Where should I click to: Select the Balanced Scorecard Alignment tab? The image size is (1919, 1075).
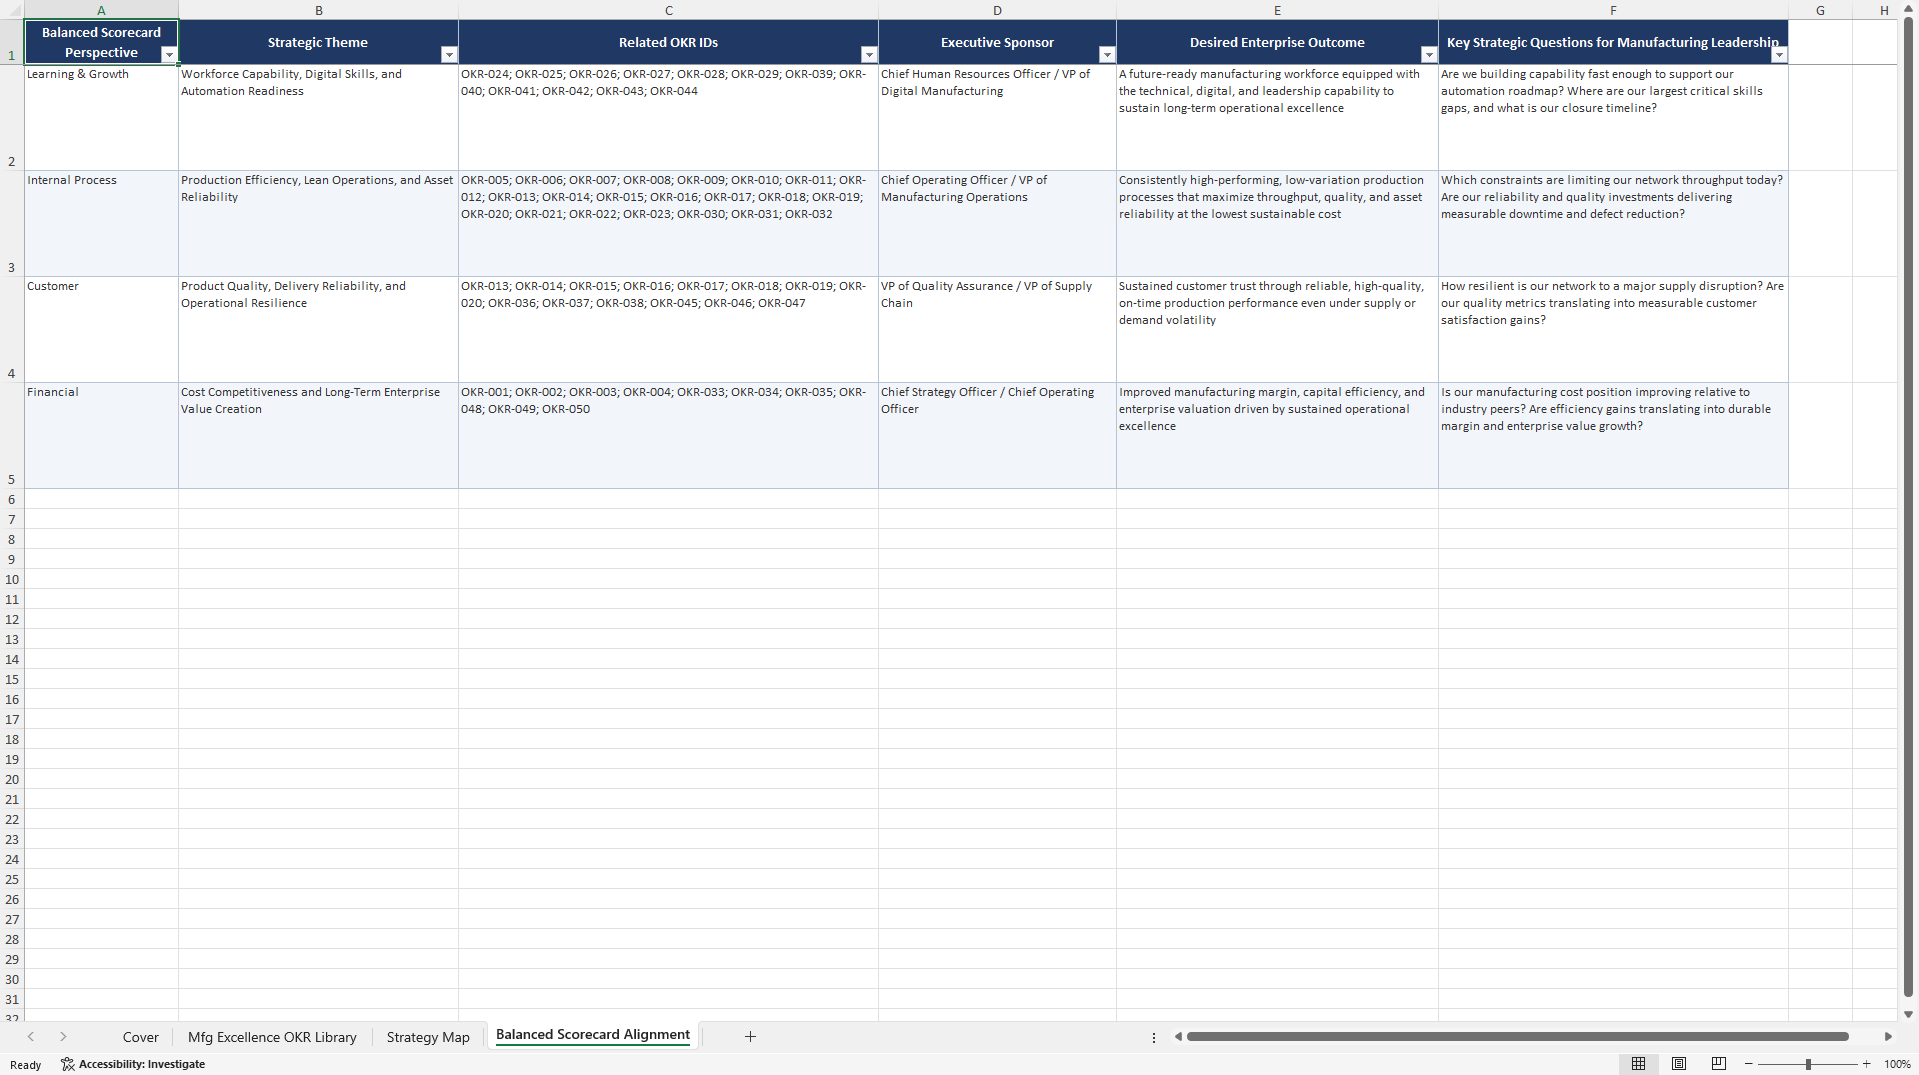593,1035
